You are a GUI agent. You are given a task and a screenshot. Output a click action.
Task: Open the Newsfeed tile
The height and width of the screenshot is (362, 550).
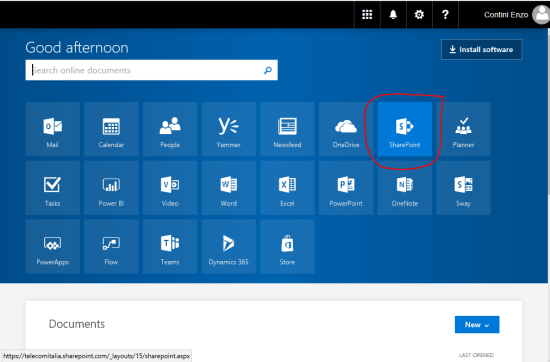(287, 129)
